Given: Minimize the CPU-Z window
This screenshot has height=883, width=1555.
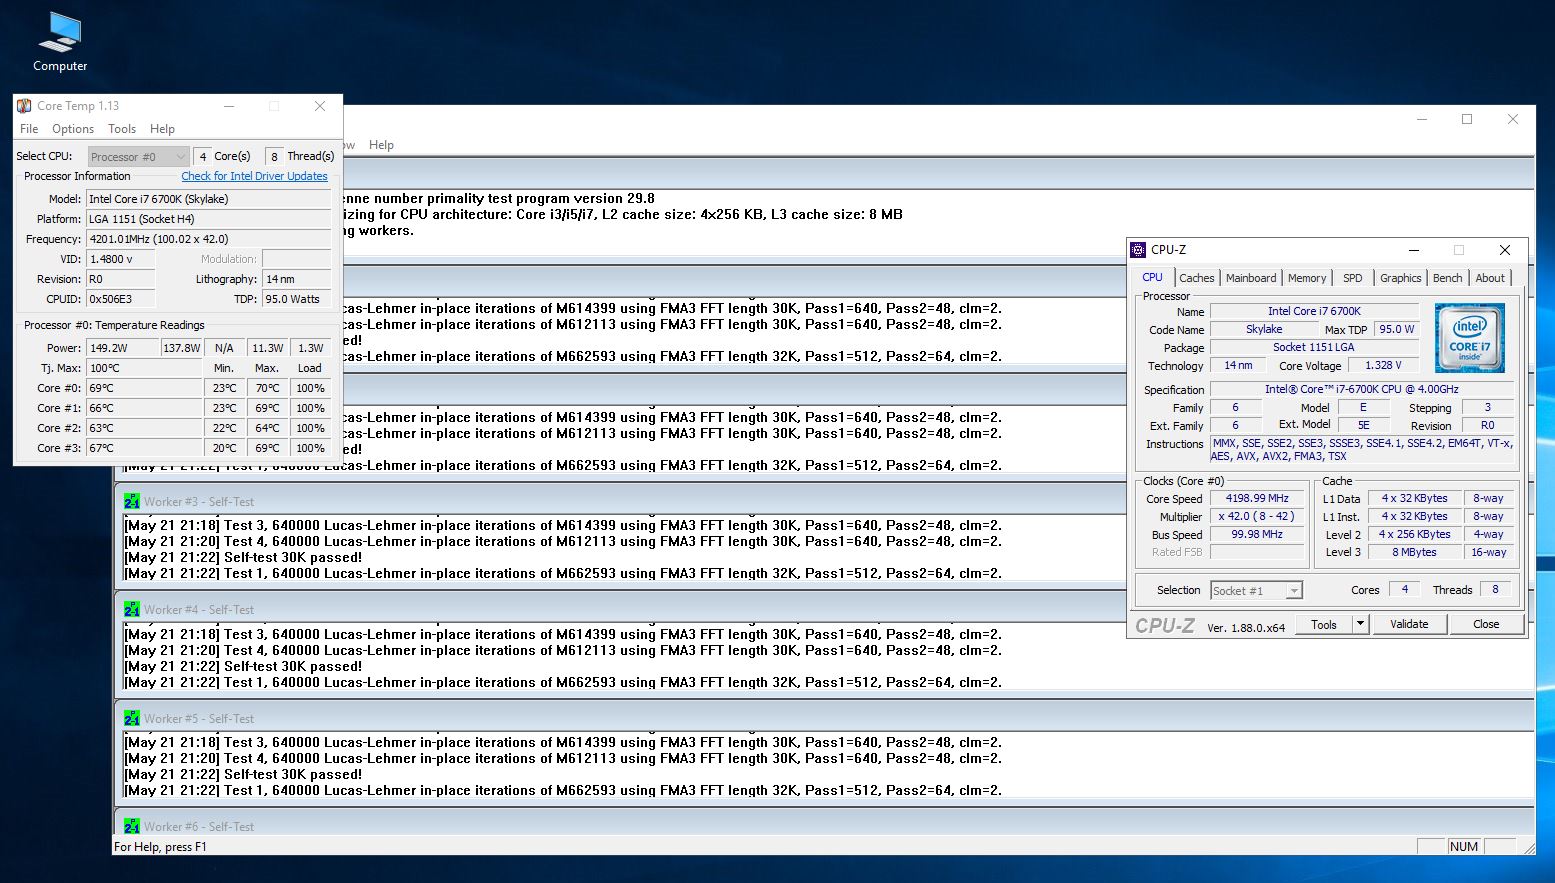Looking at the screenshot, I should pyautogui.click(x=1414, y=250).
